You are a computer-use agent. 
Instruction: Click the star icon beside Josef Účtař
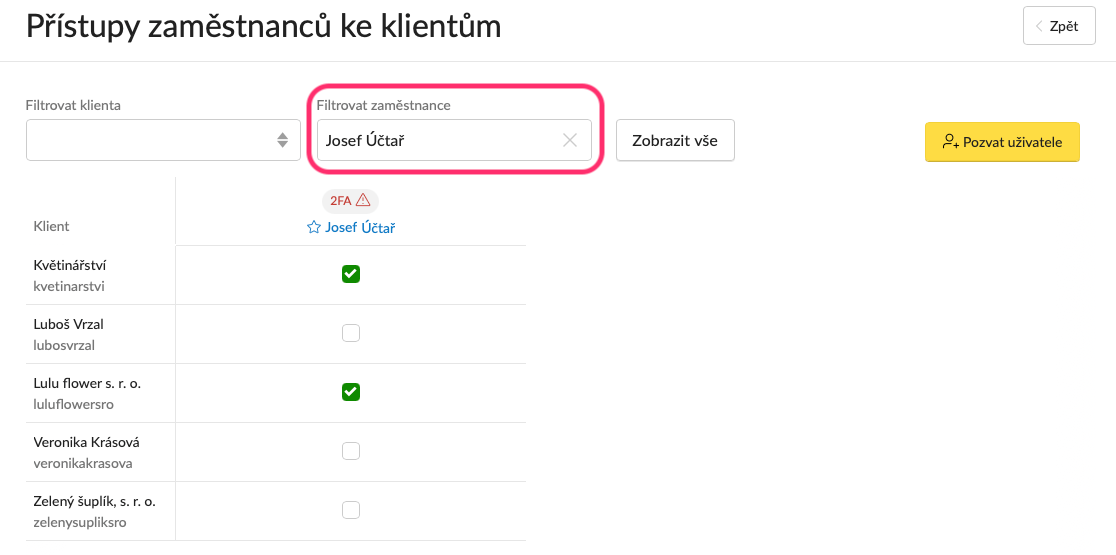313,228
